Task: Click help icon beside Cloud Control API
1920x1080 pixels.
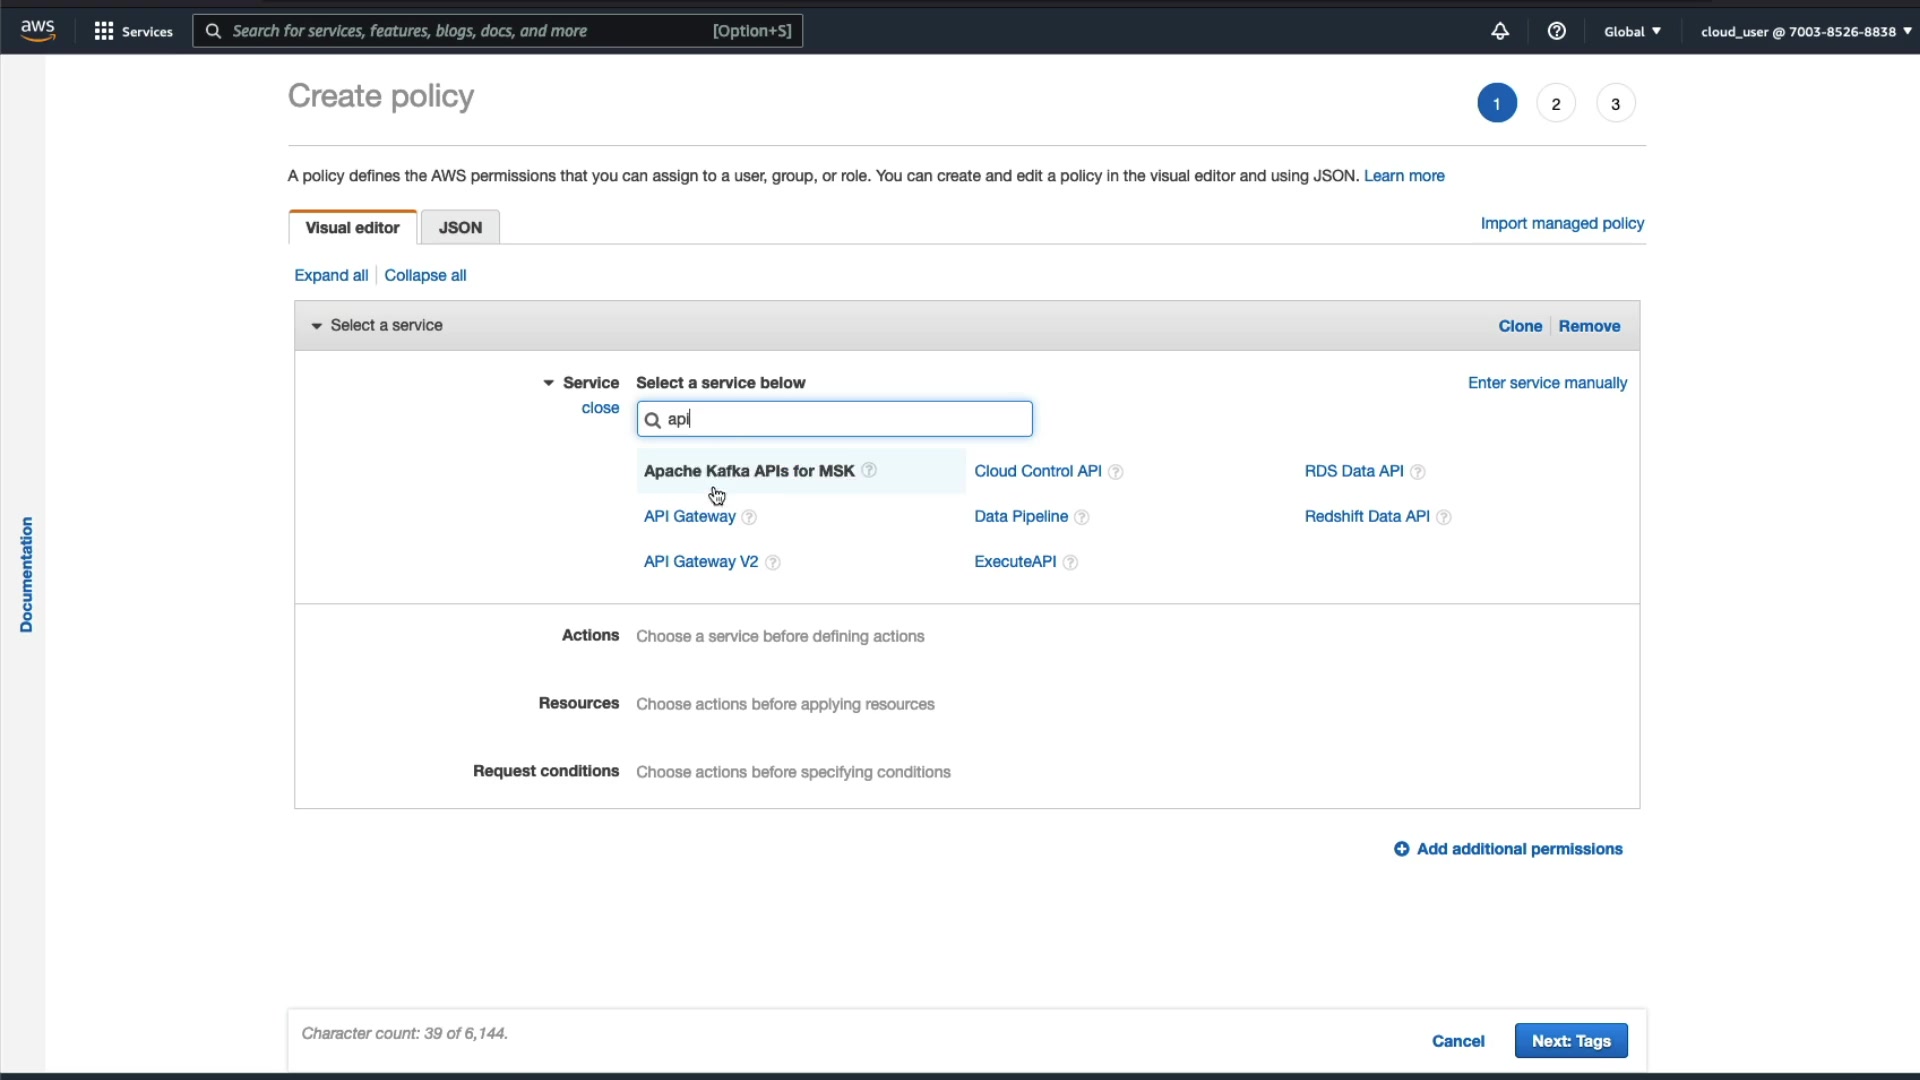Action: pyautogui.click(x=1115, y=472)
